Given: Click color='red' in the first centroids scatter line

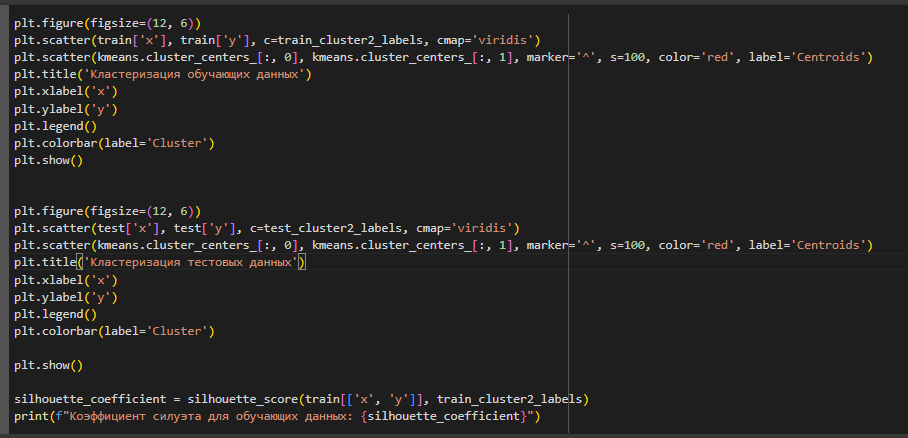Looking at the screenshot, I should (x=697, y=58).
